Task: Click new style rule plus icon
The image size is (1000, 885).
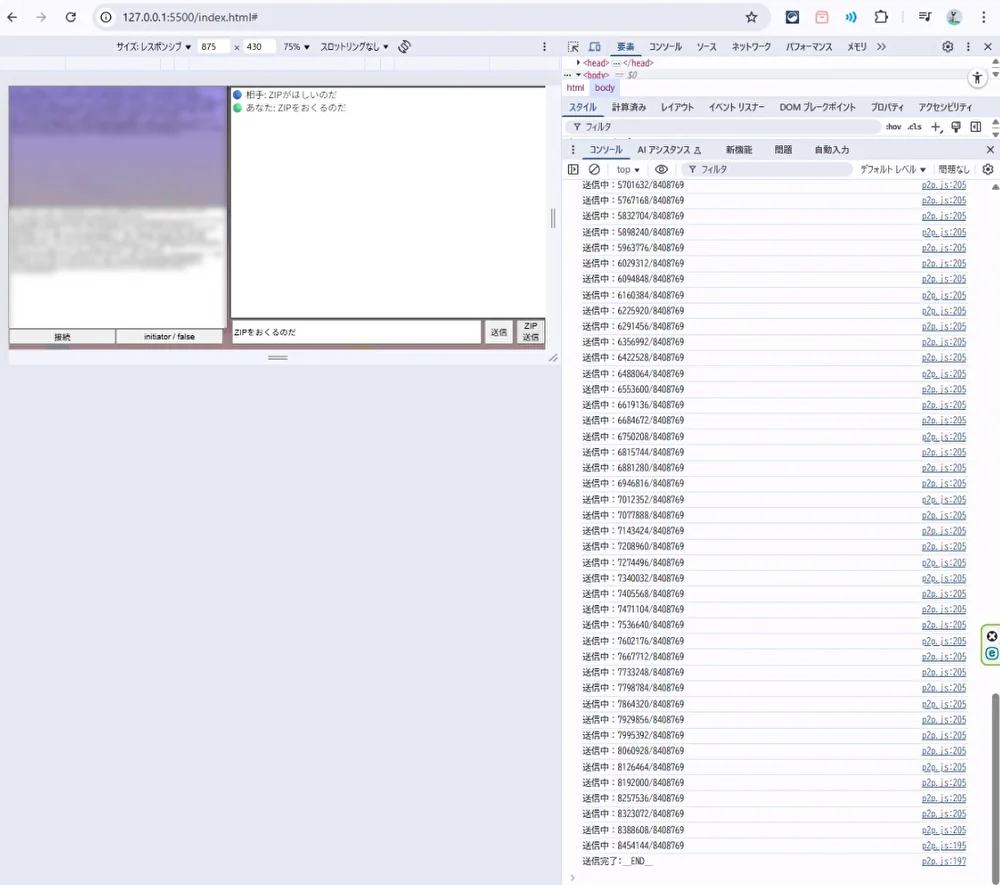Action: coord(936,127)
